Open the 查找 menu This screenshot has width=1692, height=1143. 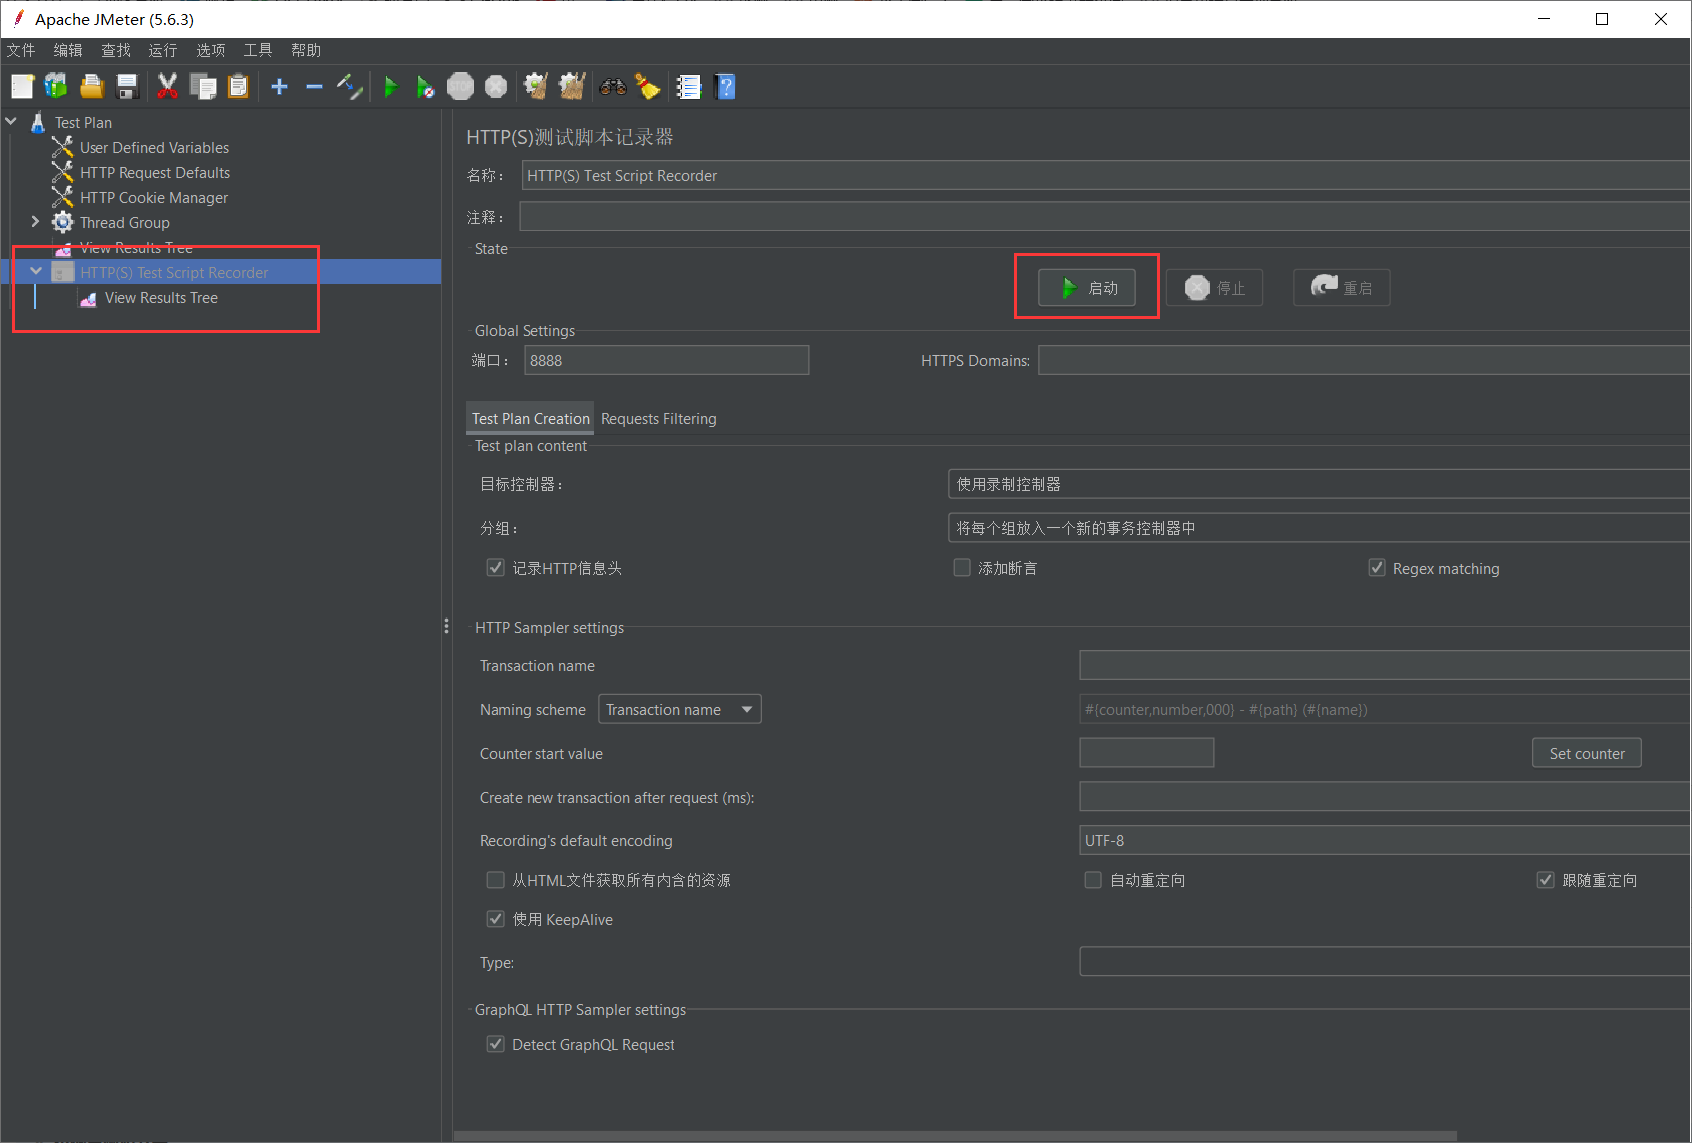pos(116,50)
